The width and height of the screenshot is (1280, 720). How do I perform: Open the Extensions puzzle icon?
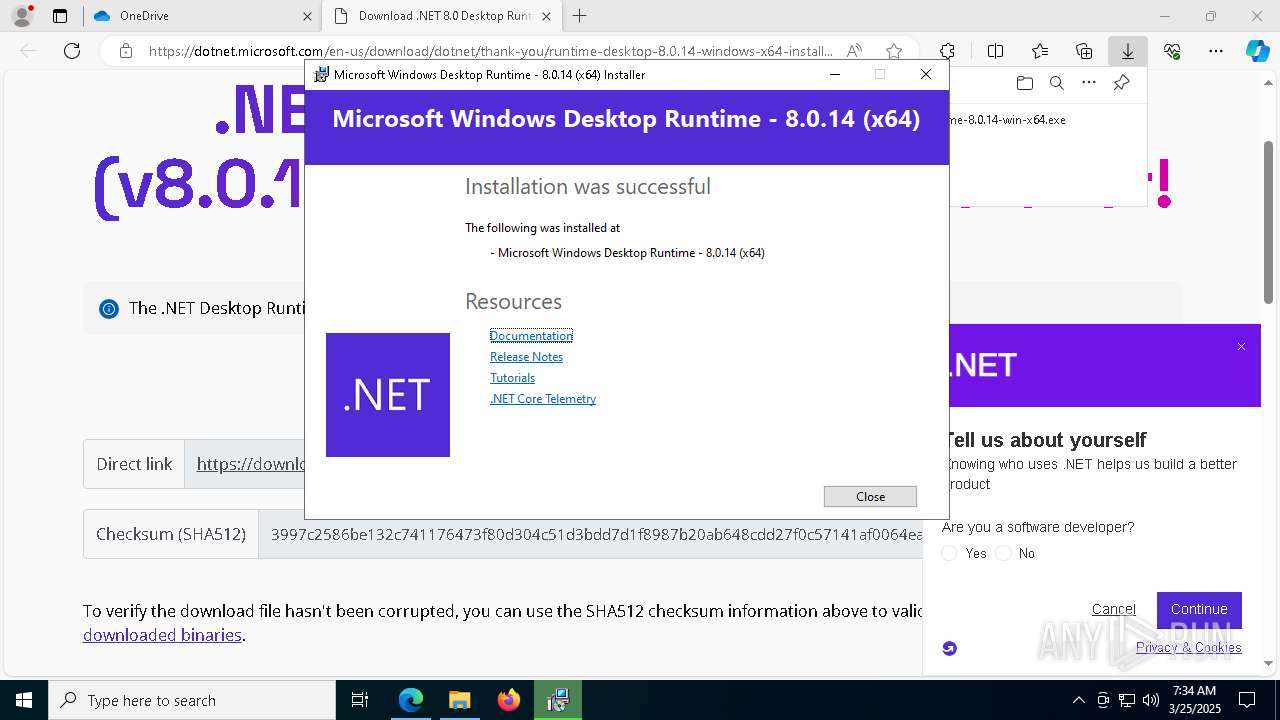coord(947,51)
